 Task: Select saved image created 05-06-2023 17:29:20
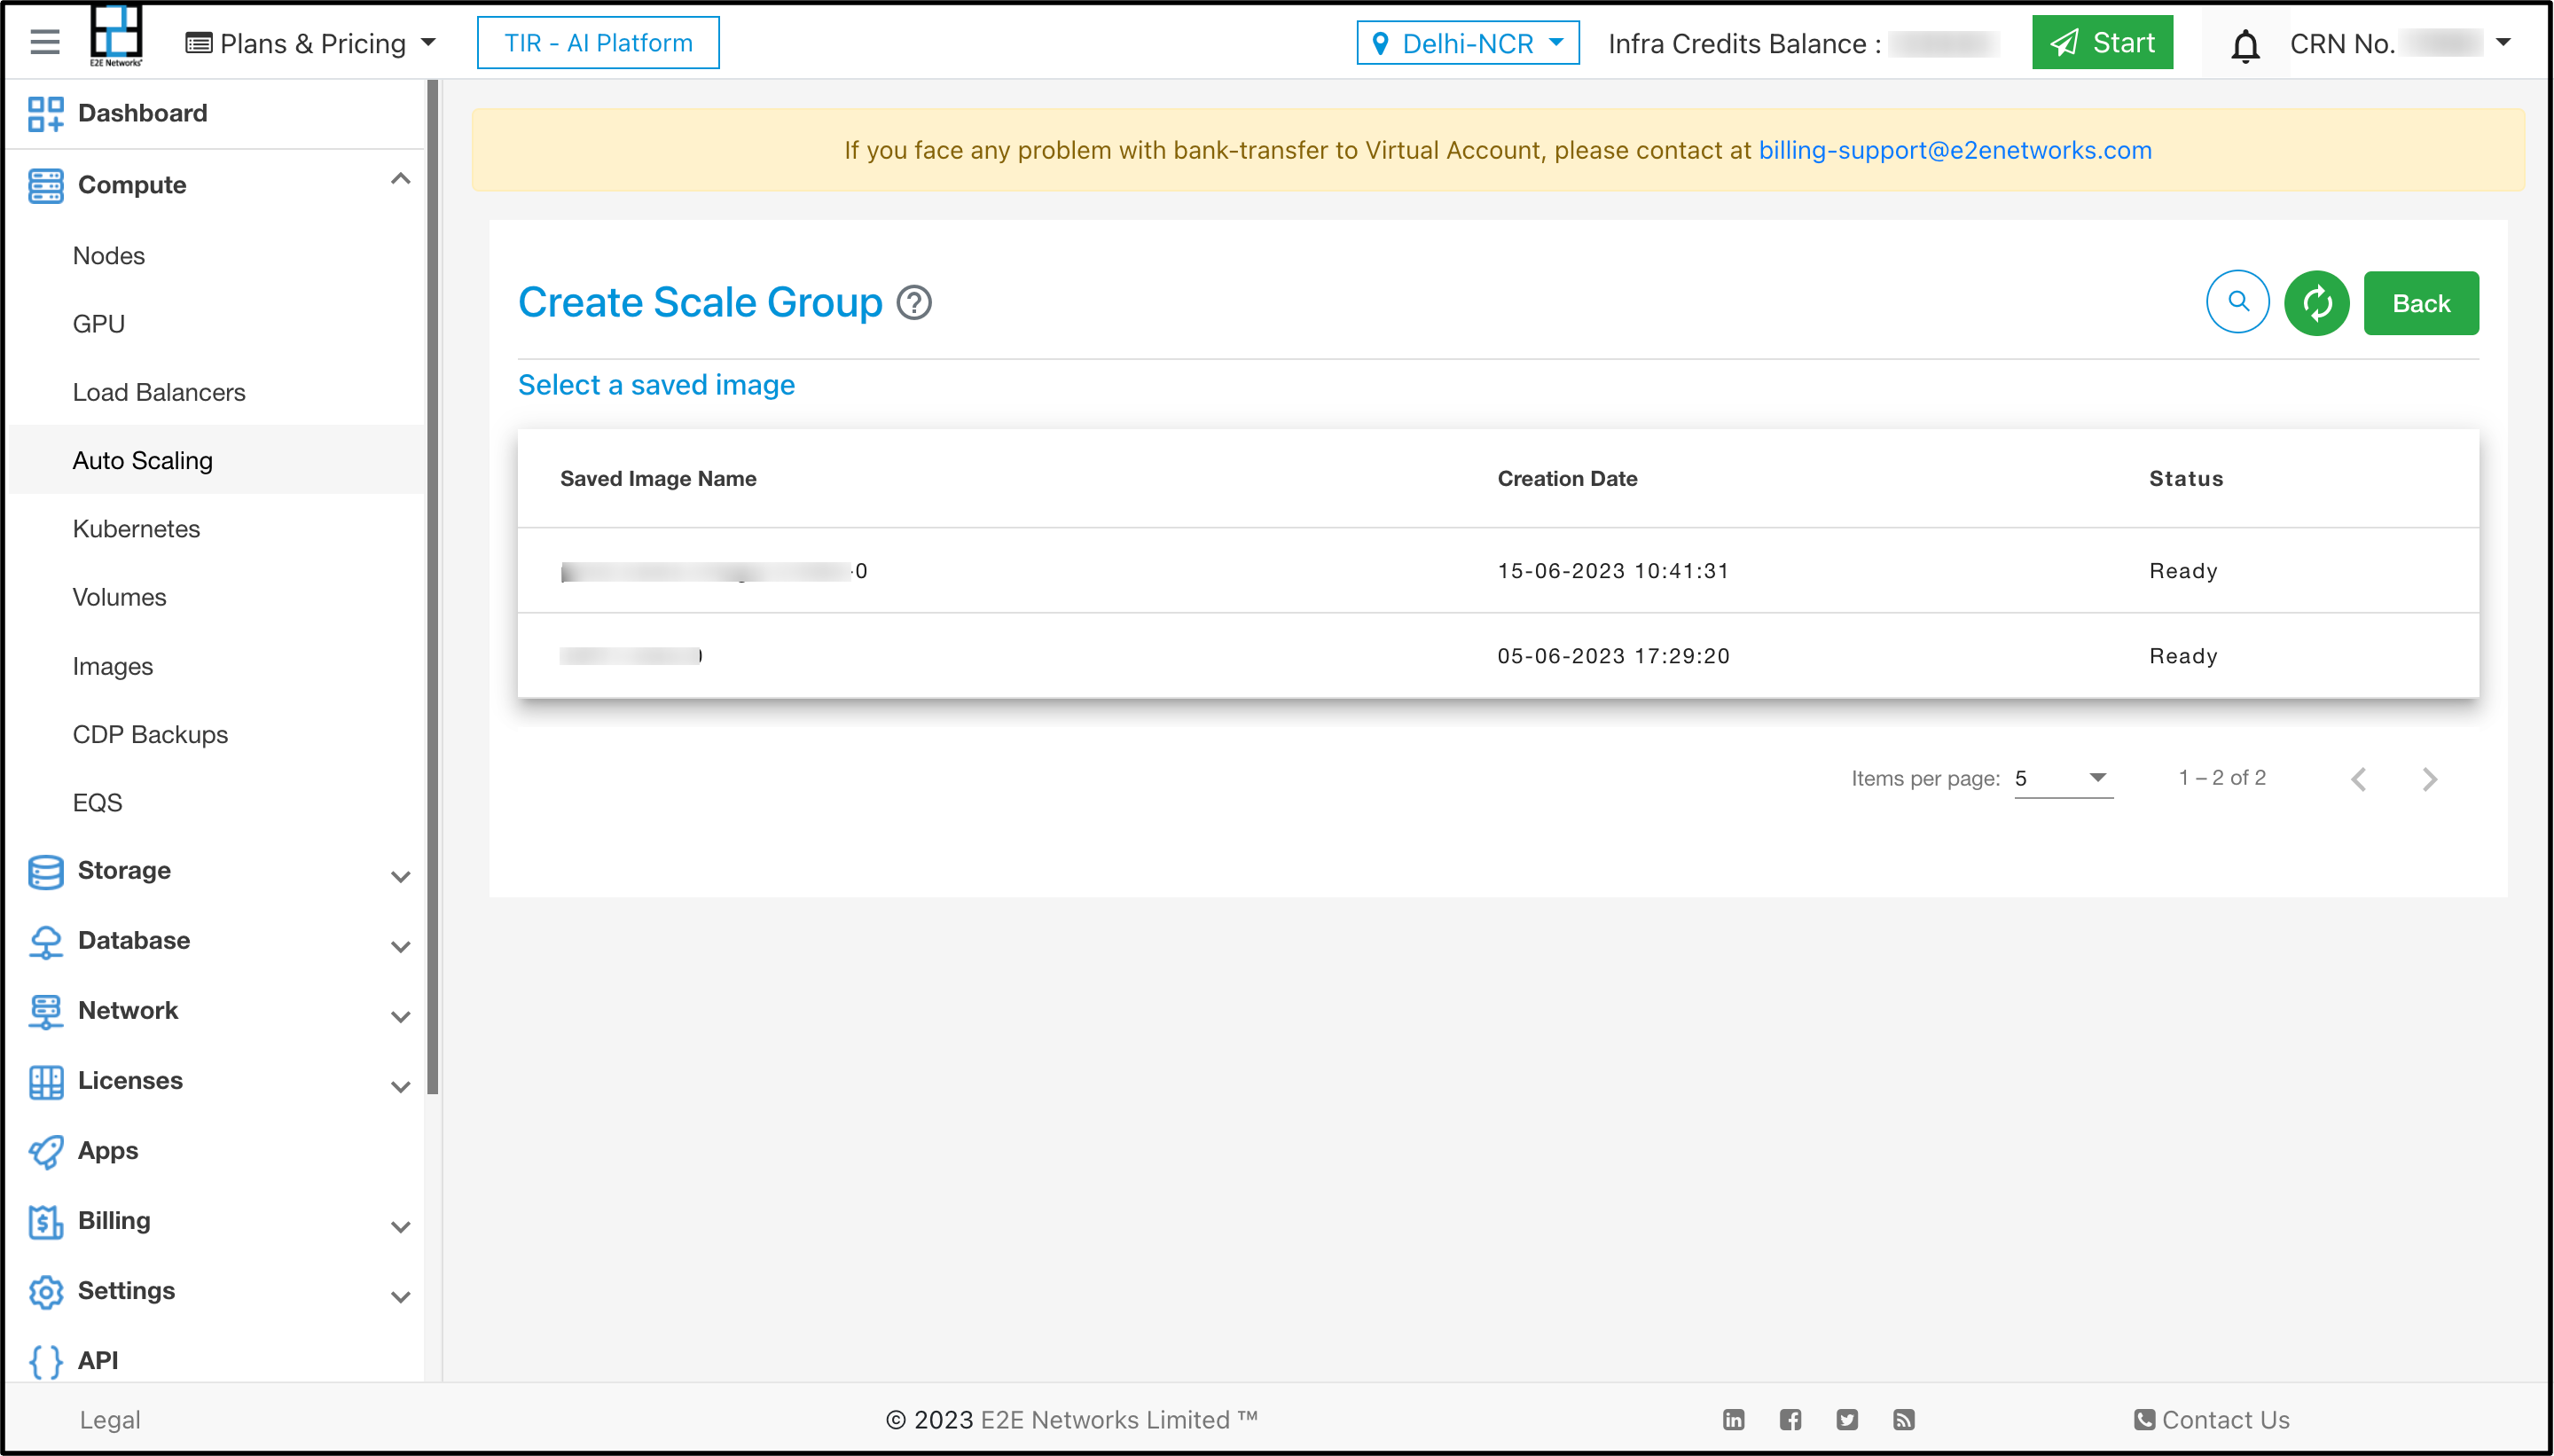point(1498,656)
